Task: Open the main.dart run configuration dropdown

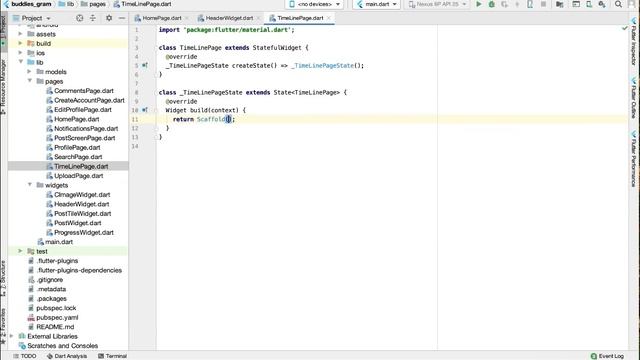Action: click(x=376, y=4)
